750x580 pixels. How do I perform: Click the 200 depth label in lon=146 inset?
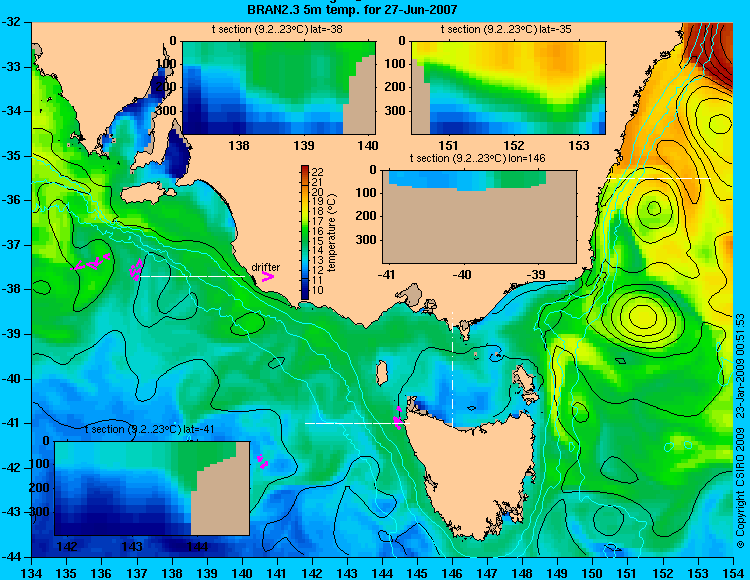(x=366, y=216)
